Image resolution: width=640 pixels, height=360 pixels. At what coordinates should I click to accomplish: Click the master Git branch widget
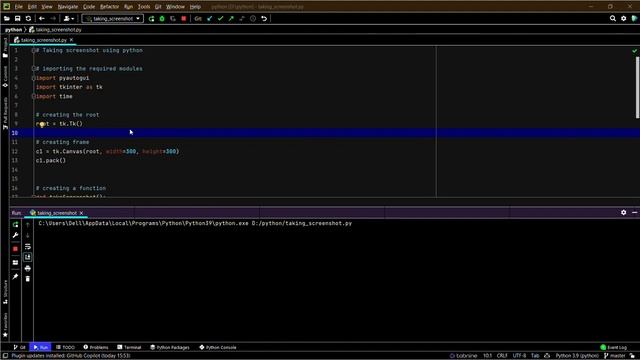coord(615,356)
